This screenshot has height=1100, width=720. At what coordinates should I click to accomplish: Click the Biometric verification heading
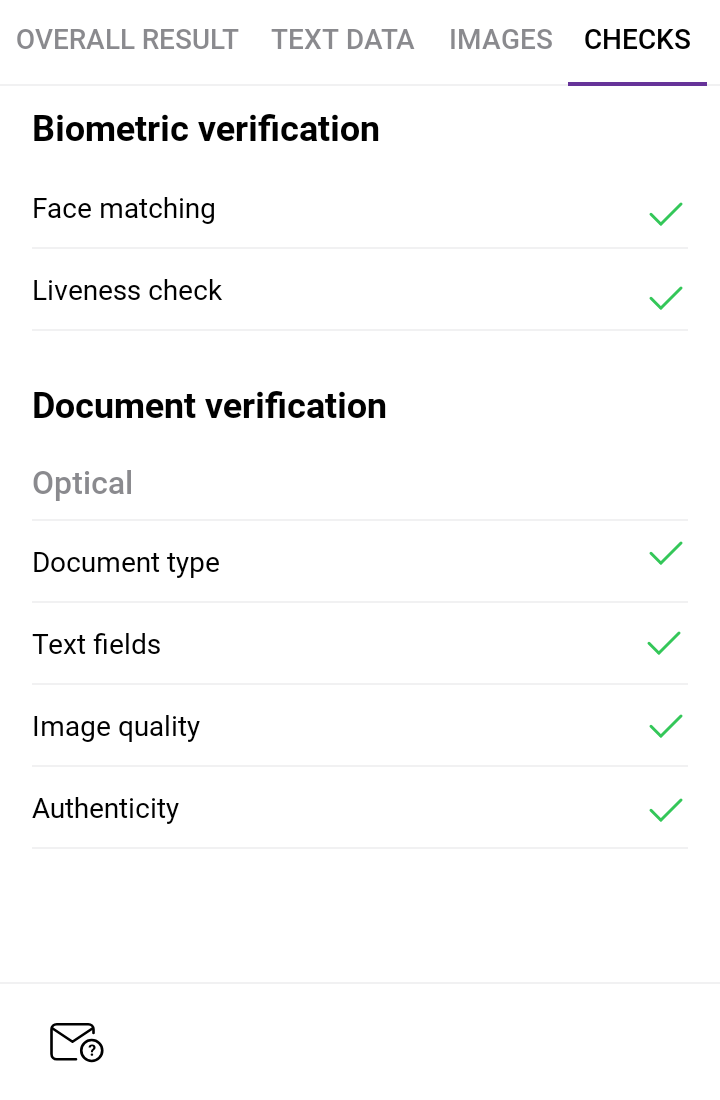click(x=206, y=130)
